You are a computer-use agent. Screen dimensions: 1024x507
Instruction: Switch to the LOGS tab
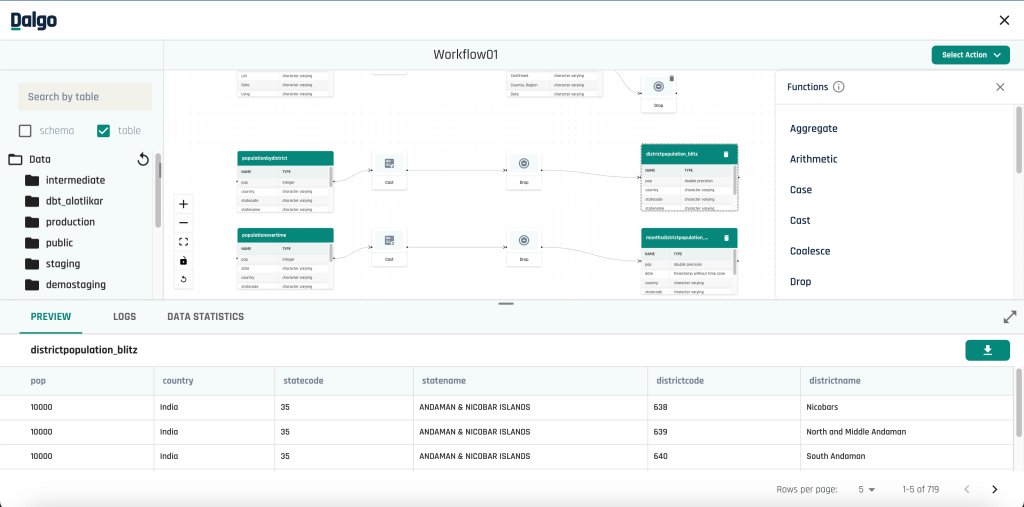[x=124, y=317]
